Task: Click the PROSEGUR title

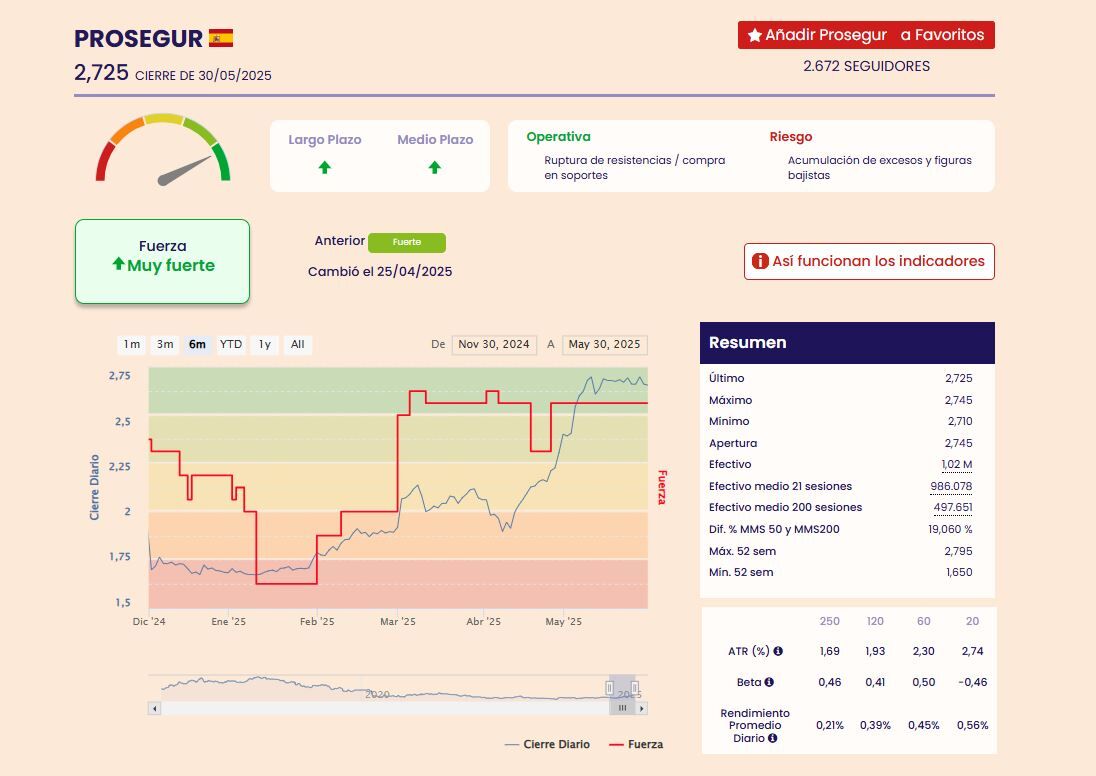Action: [138, 38]
